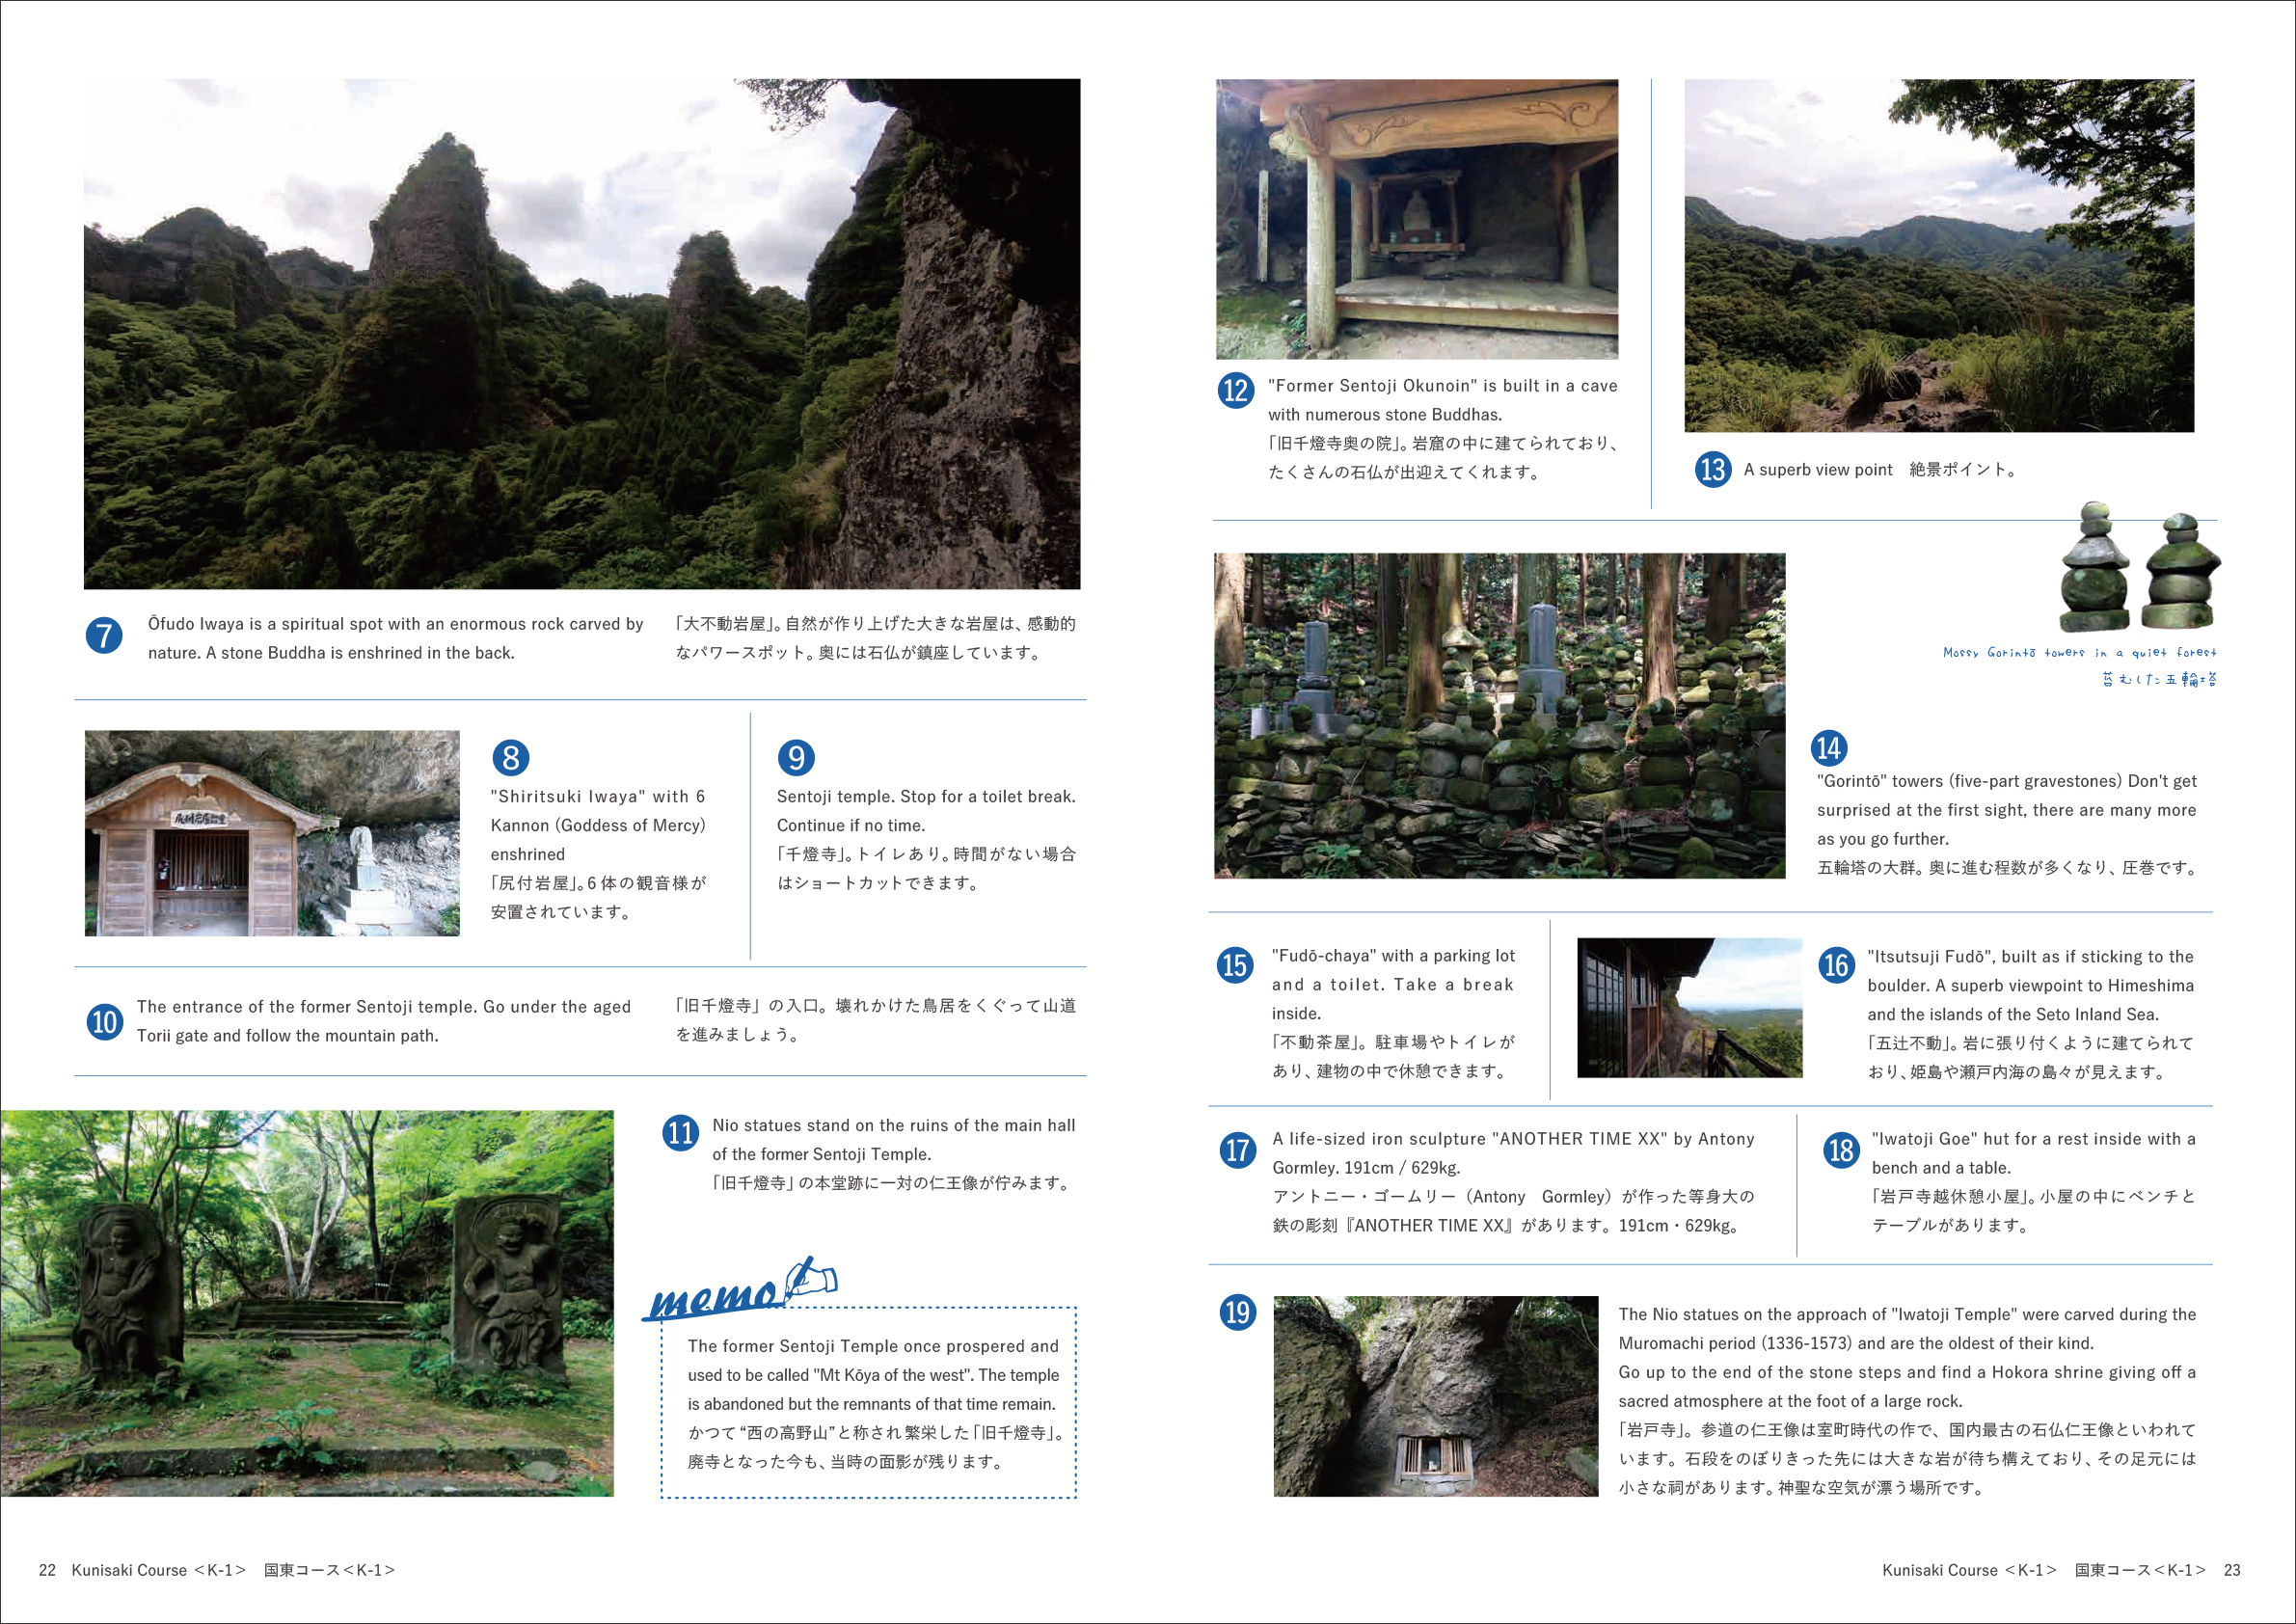
Task: Open the Iwatoji Hokora shrine rock photo
Action: click(x=1436, y=1396)
